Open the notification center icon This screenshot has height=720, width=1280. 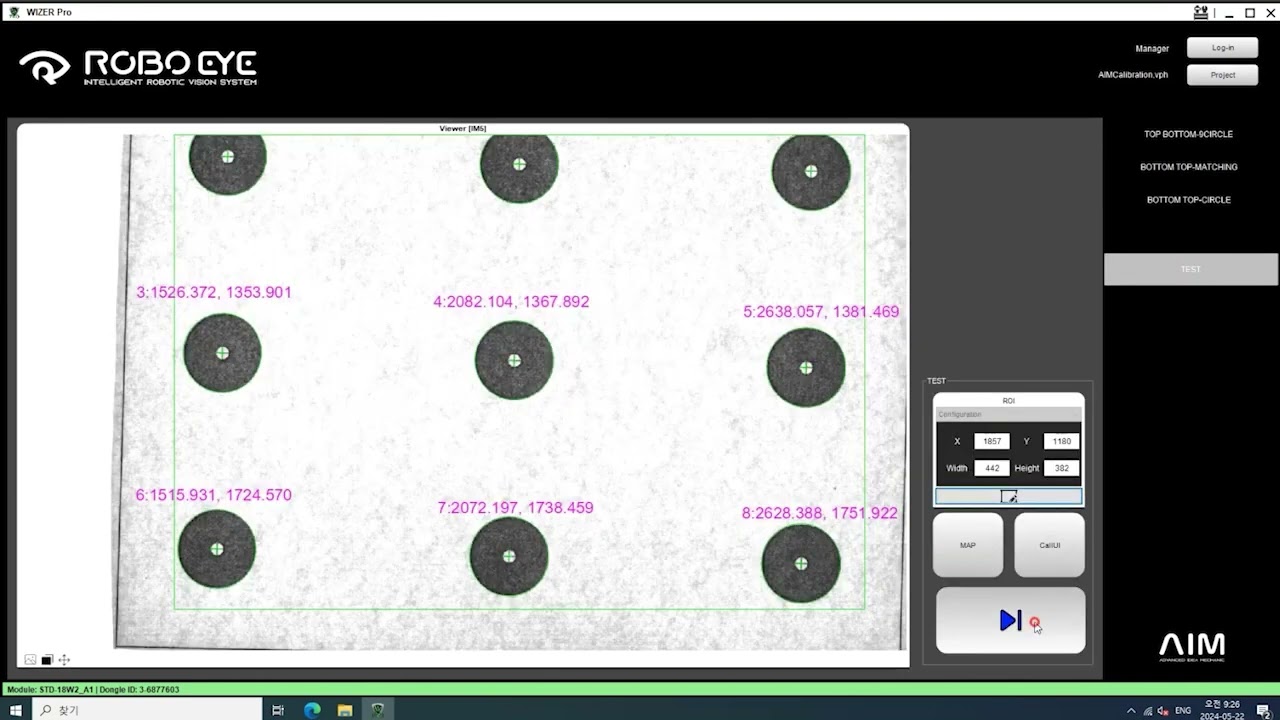click(1264, 711)
